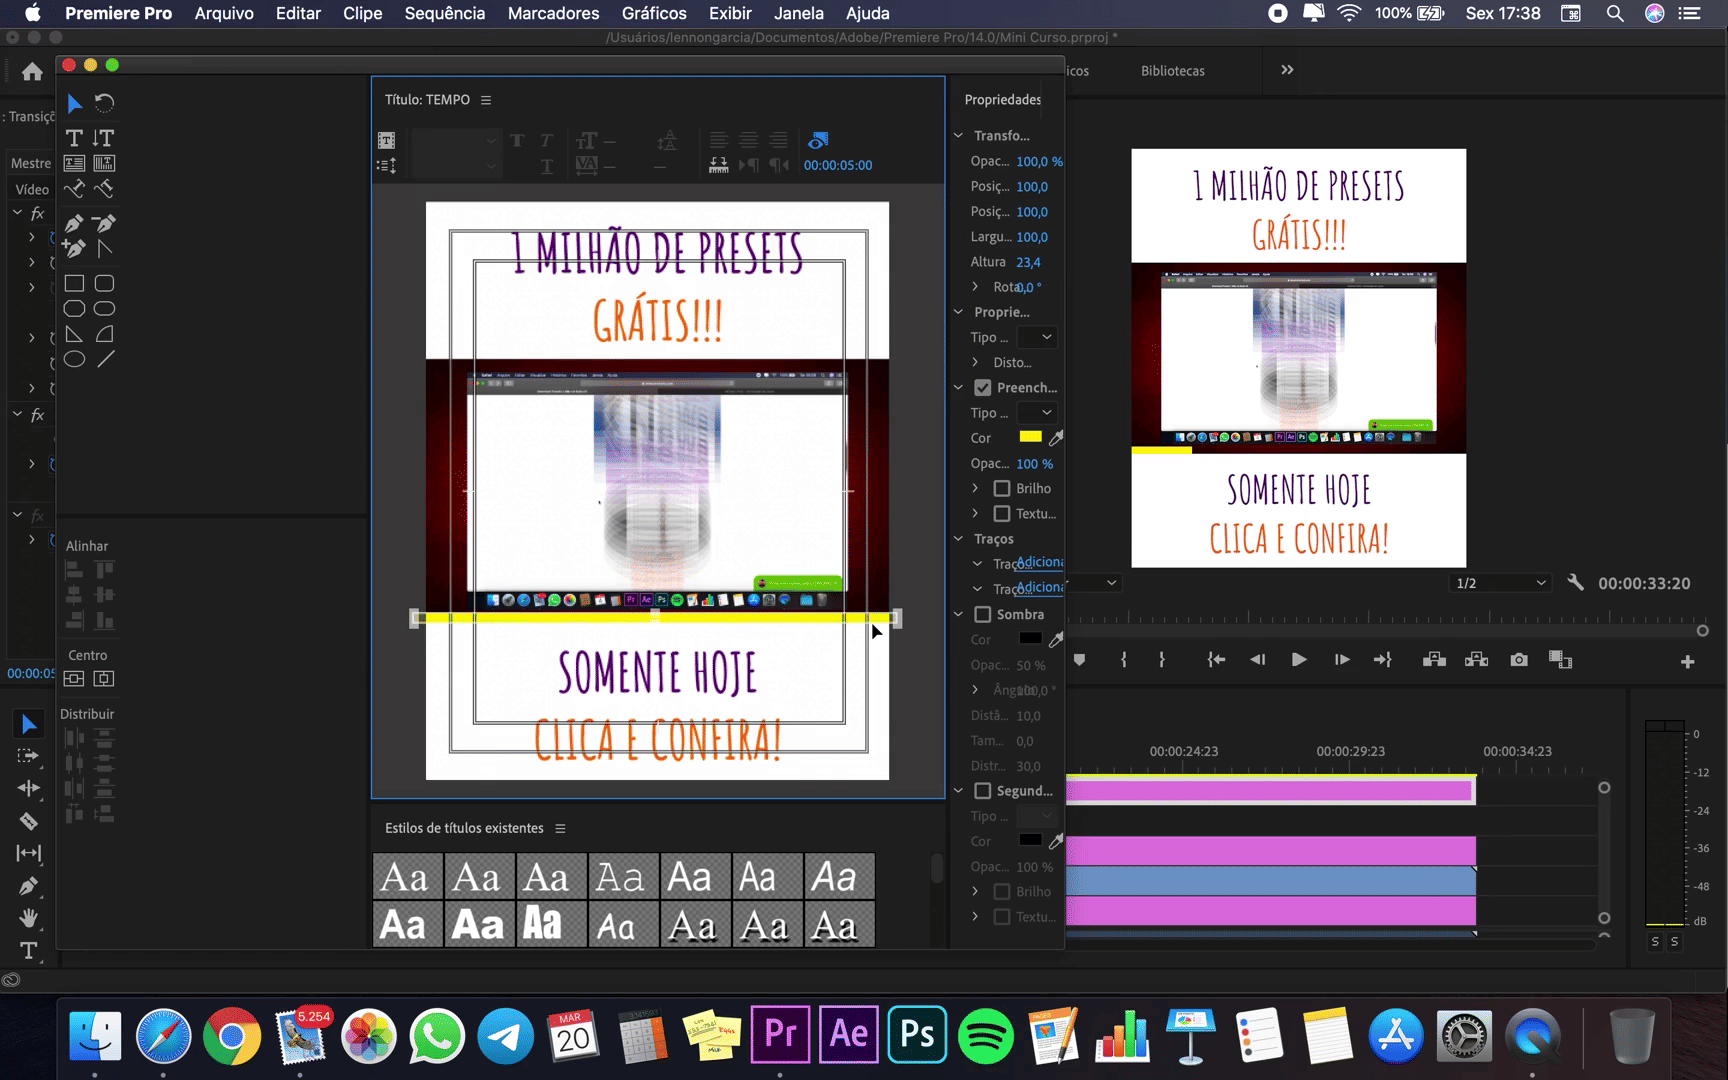The image size is (1728, 1080).
Task: Click the Export Frame camera icon
Action: (1519, 660)
